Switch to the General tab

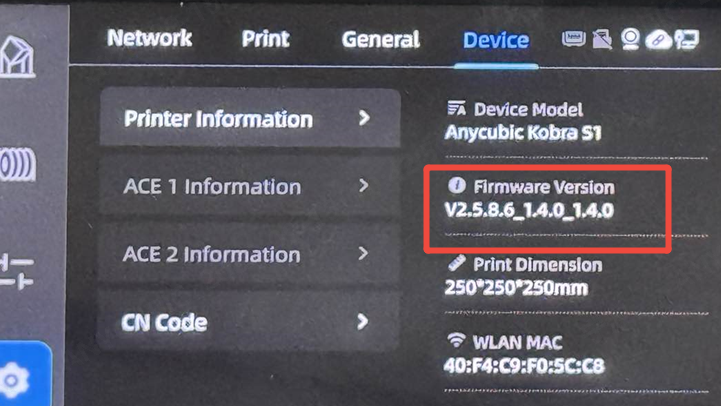(381, 40)
